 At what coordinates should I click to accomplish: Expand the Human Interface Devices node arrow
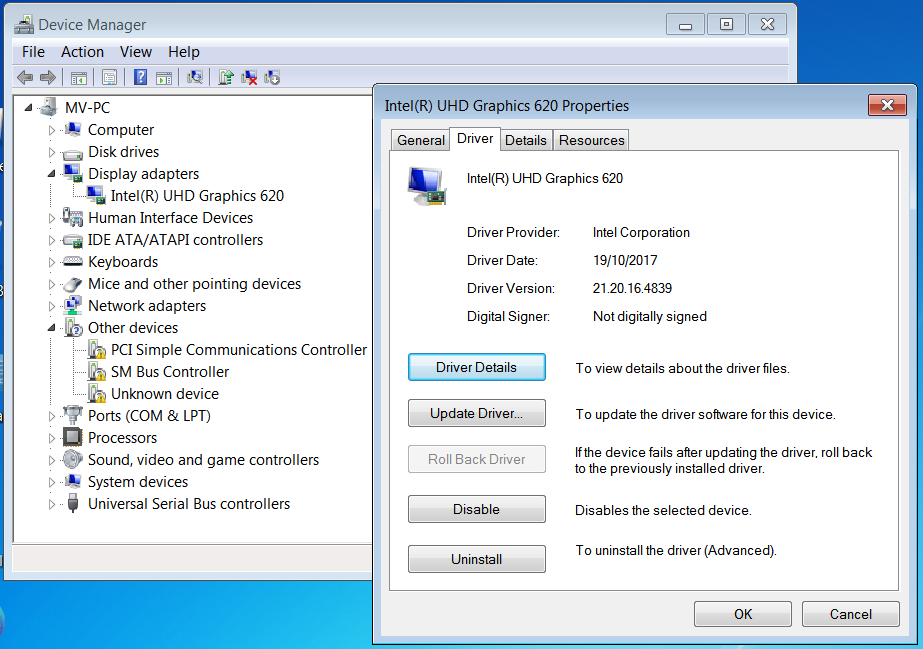click(51, 218)
